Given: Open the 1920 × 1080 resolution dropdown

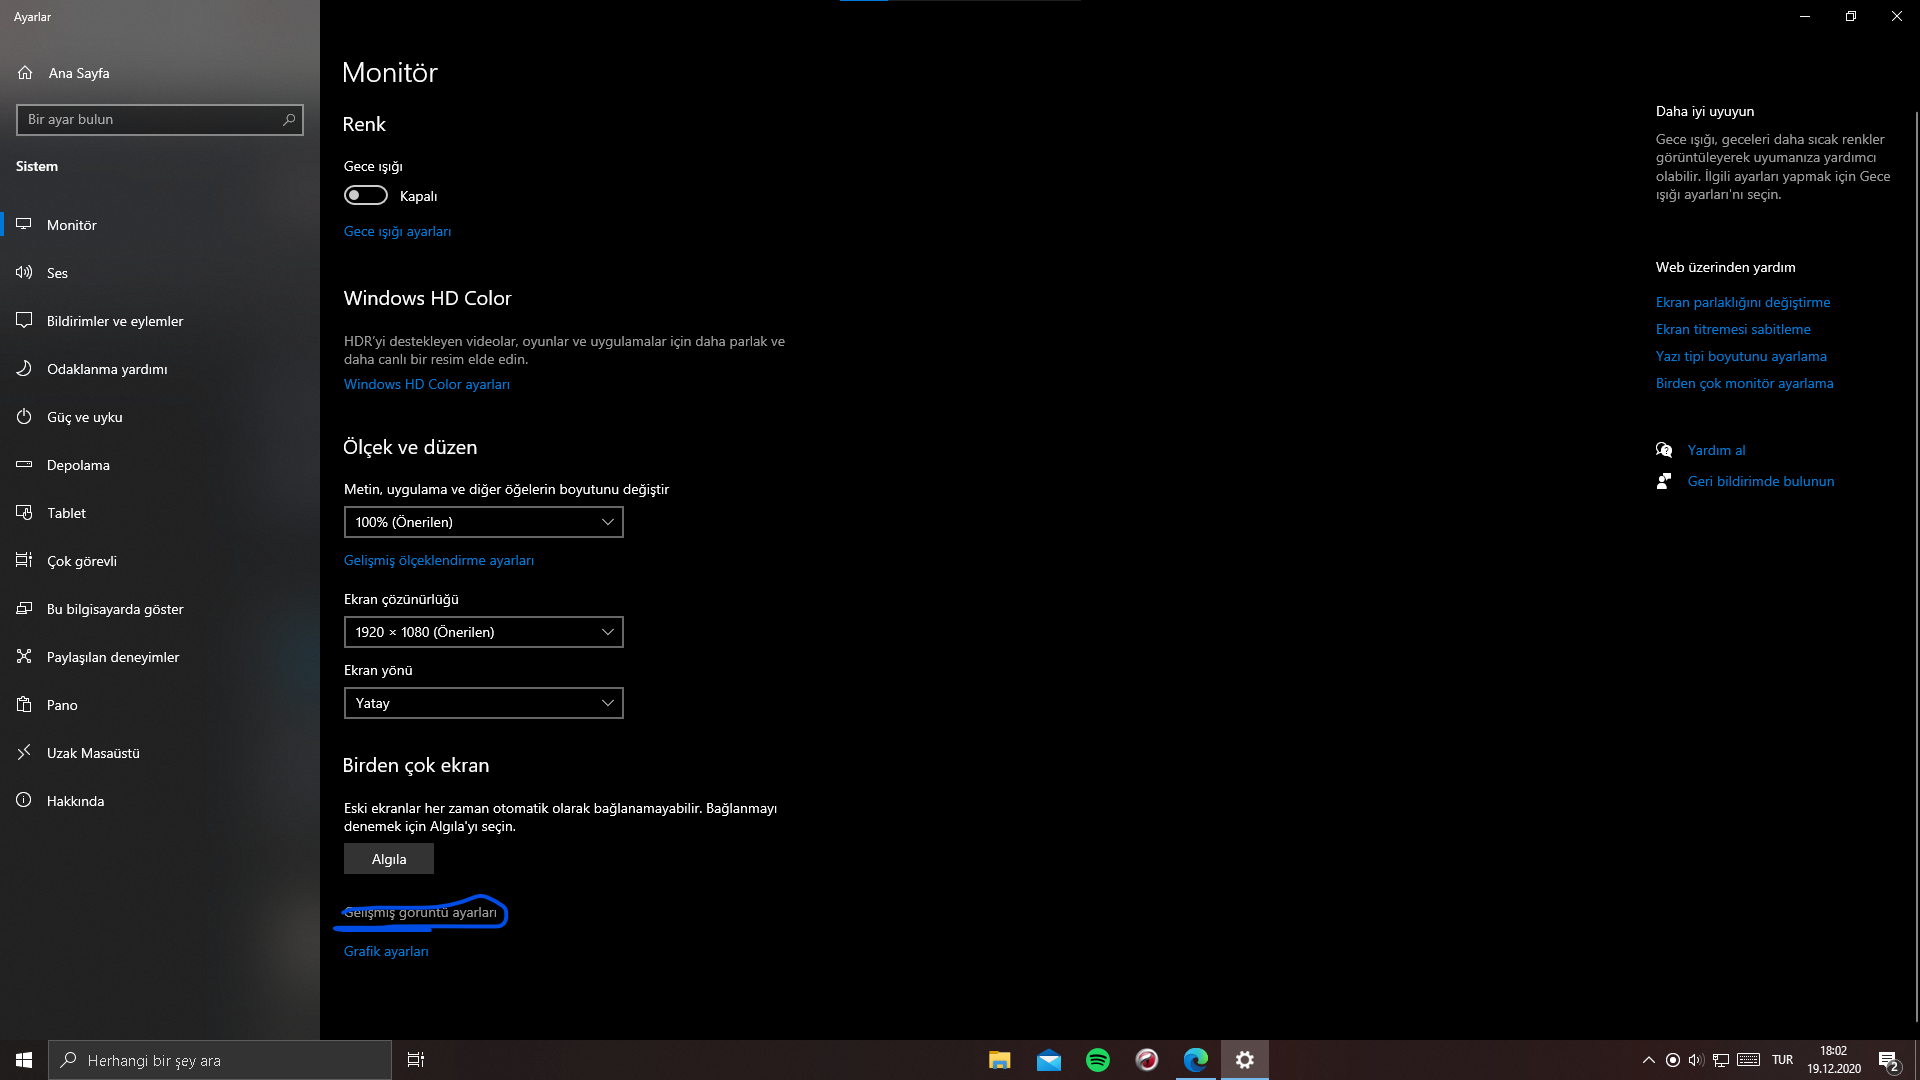Looking at the screenshot, I should point(483,632).
